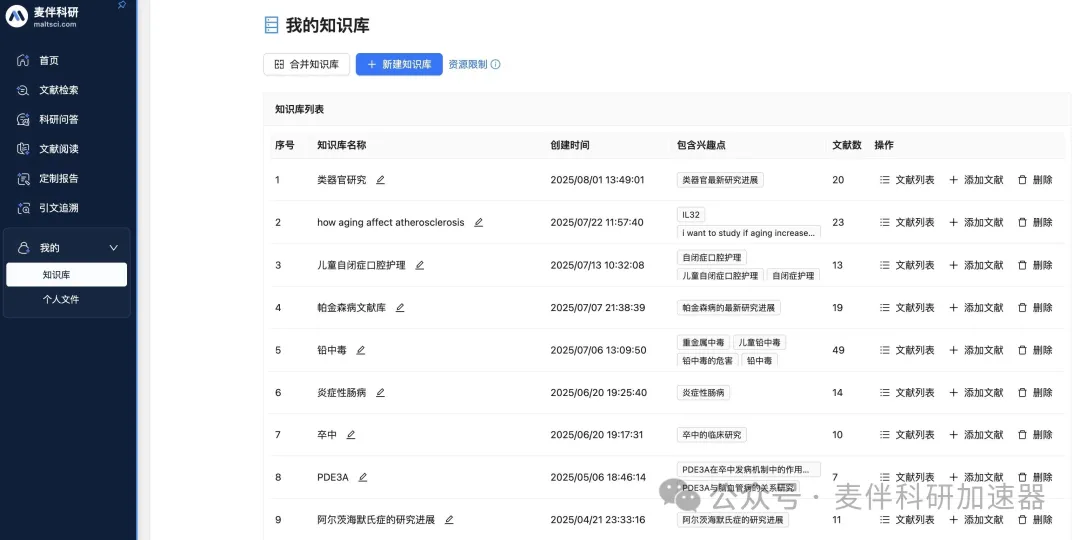
Task: Open 科研问答 from the sidebar
Action: coord(58,120)
